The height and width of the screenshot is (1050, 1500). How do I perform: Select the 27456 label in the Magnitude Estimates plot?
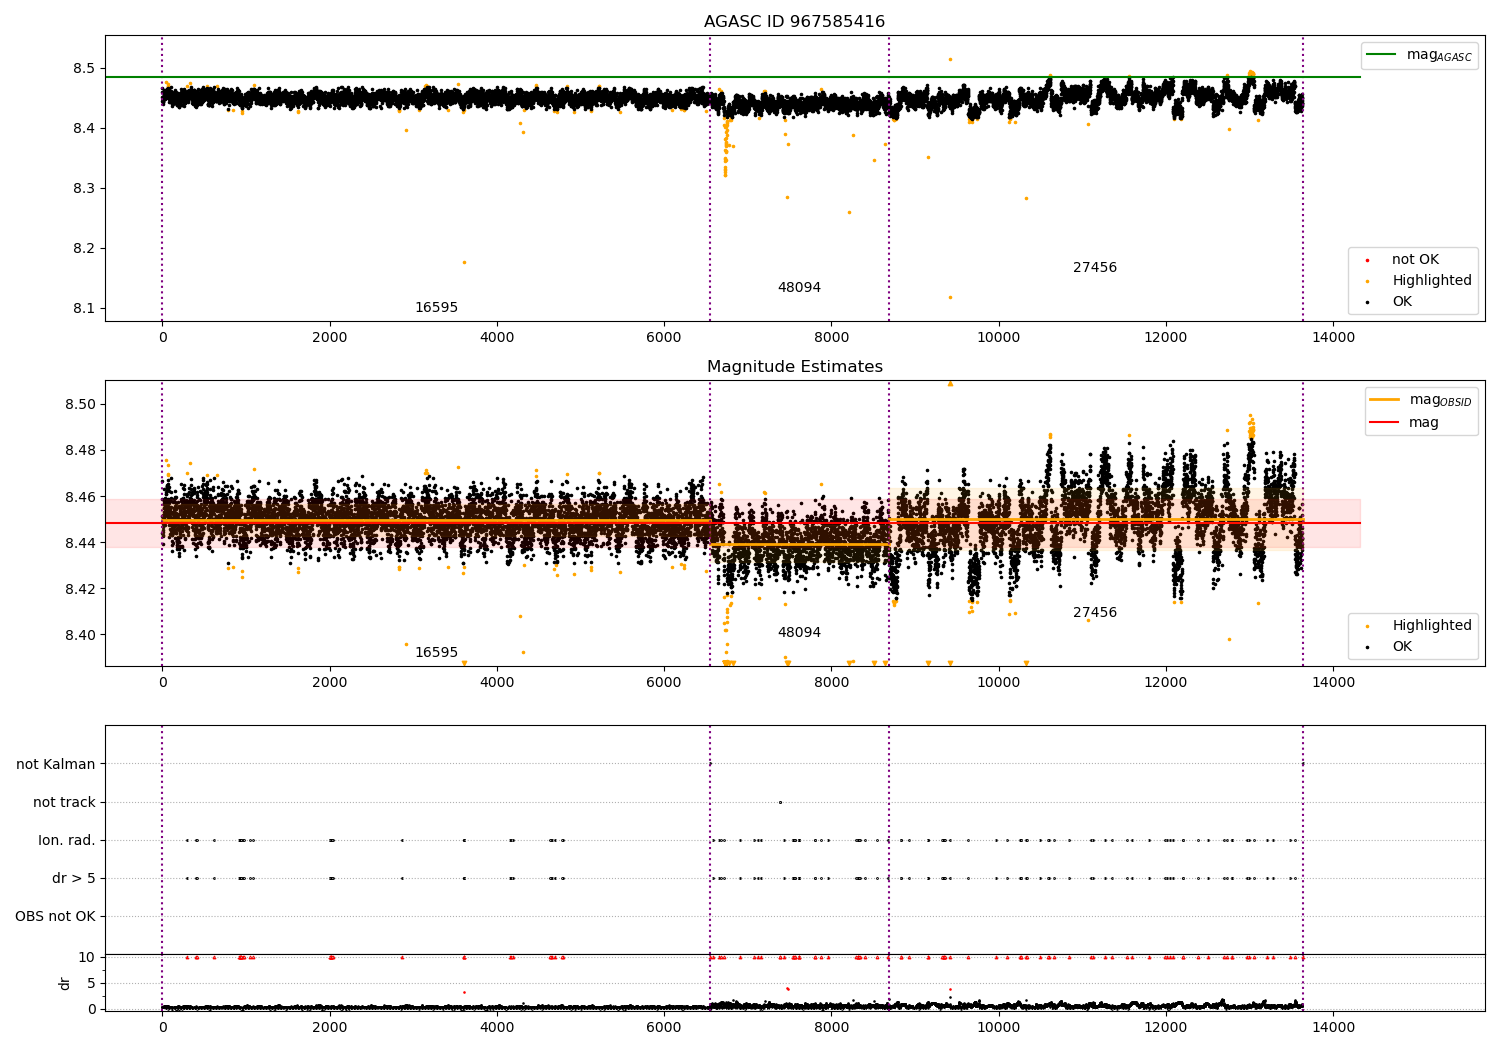pyautogui.click(x=1095, y=613)
